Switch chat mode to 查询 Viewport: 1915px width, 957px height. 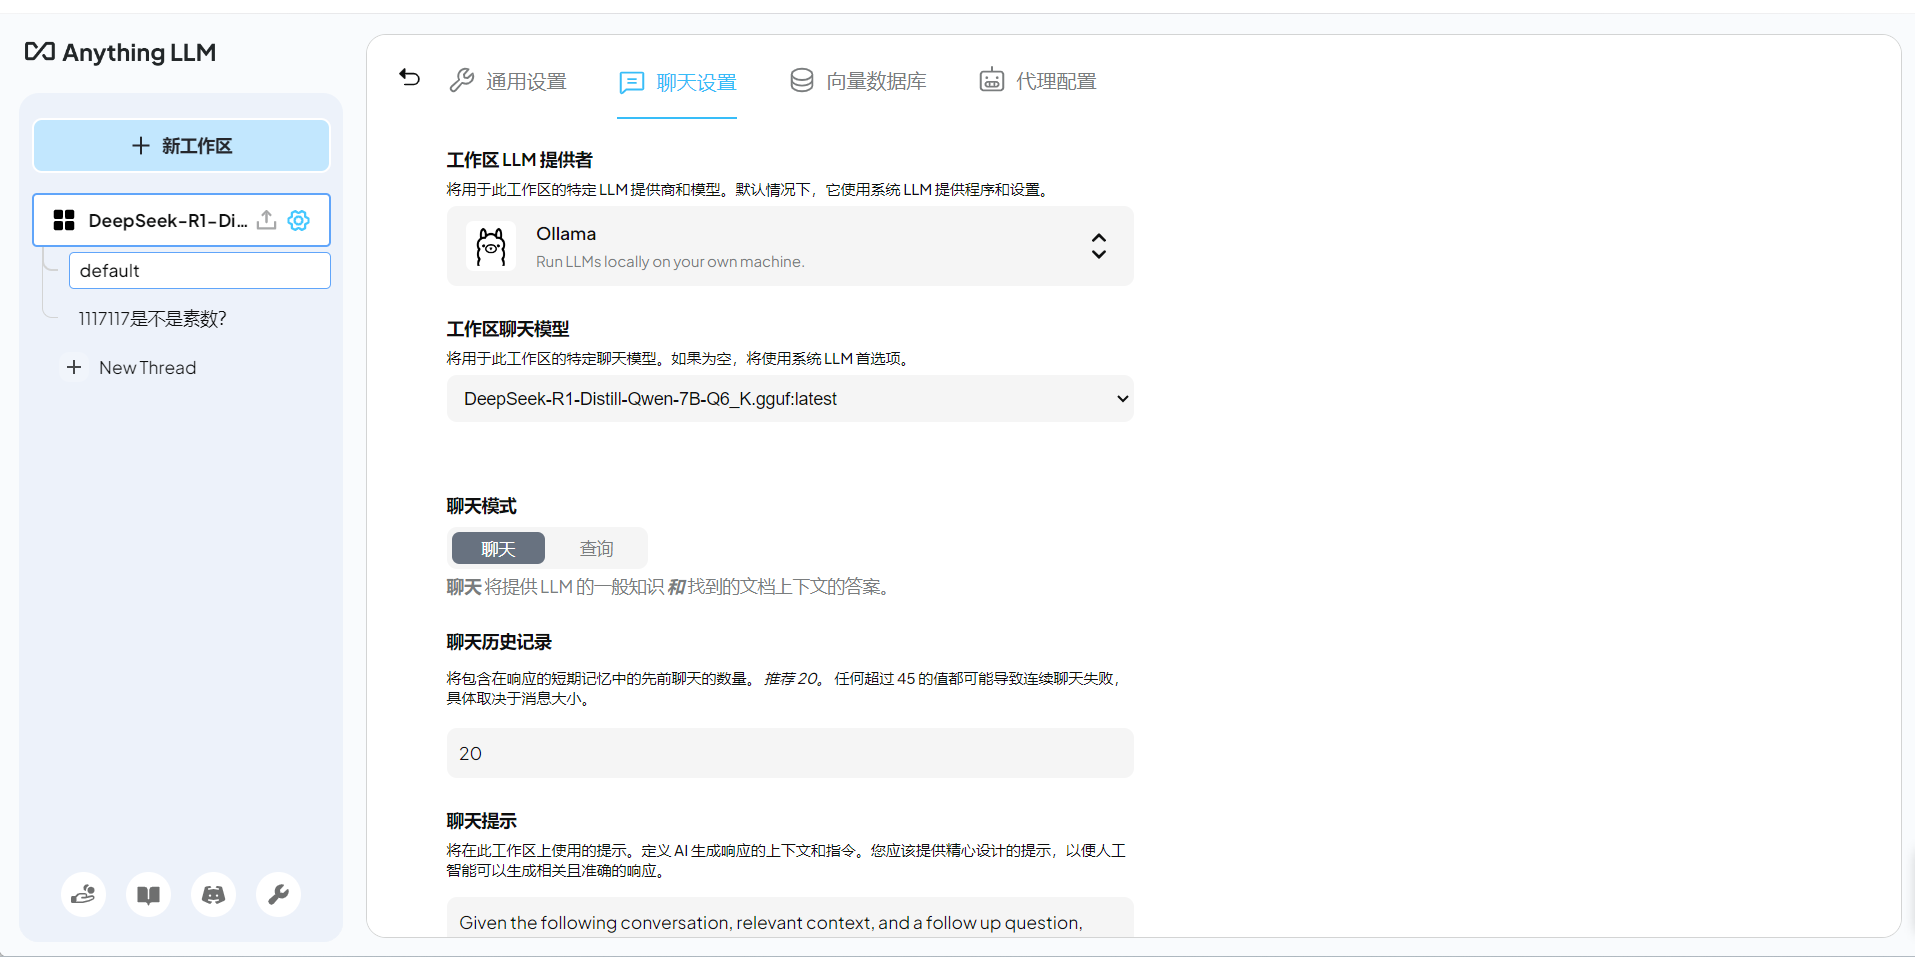597,548
